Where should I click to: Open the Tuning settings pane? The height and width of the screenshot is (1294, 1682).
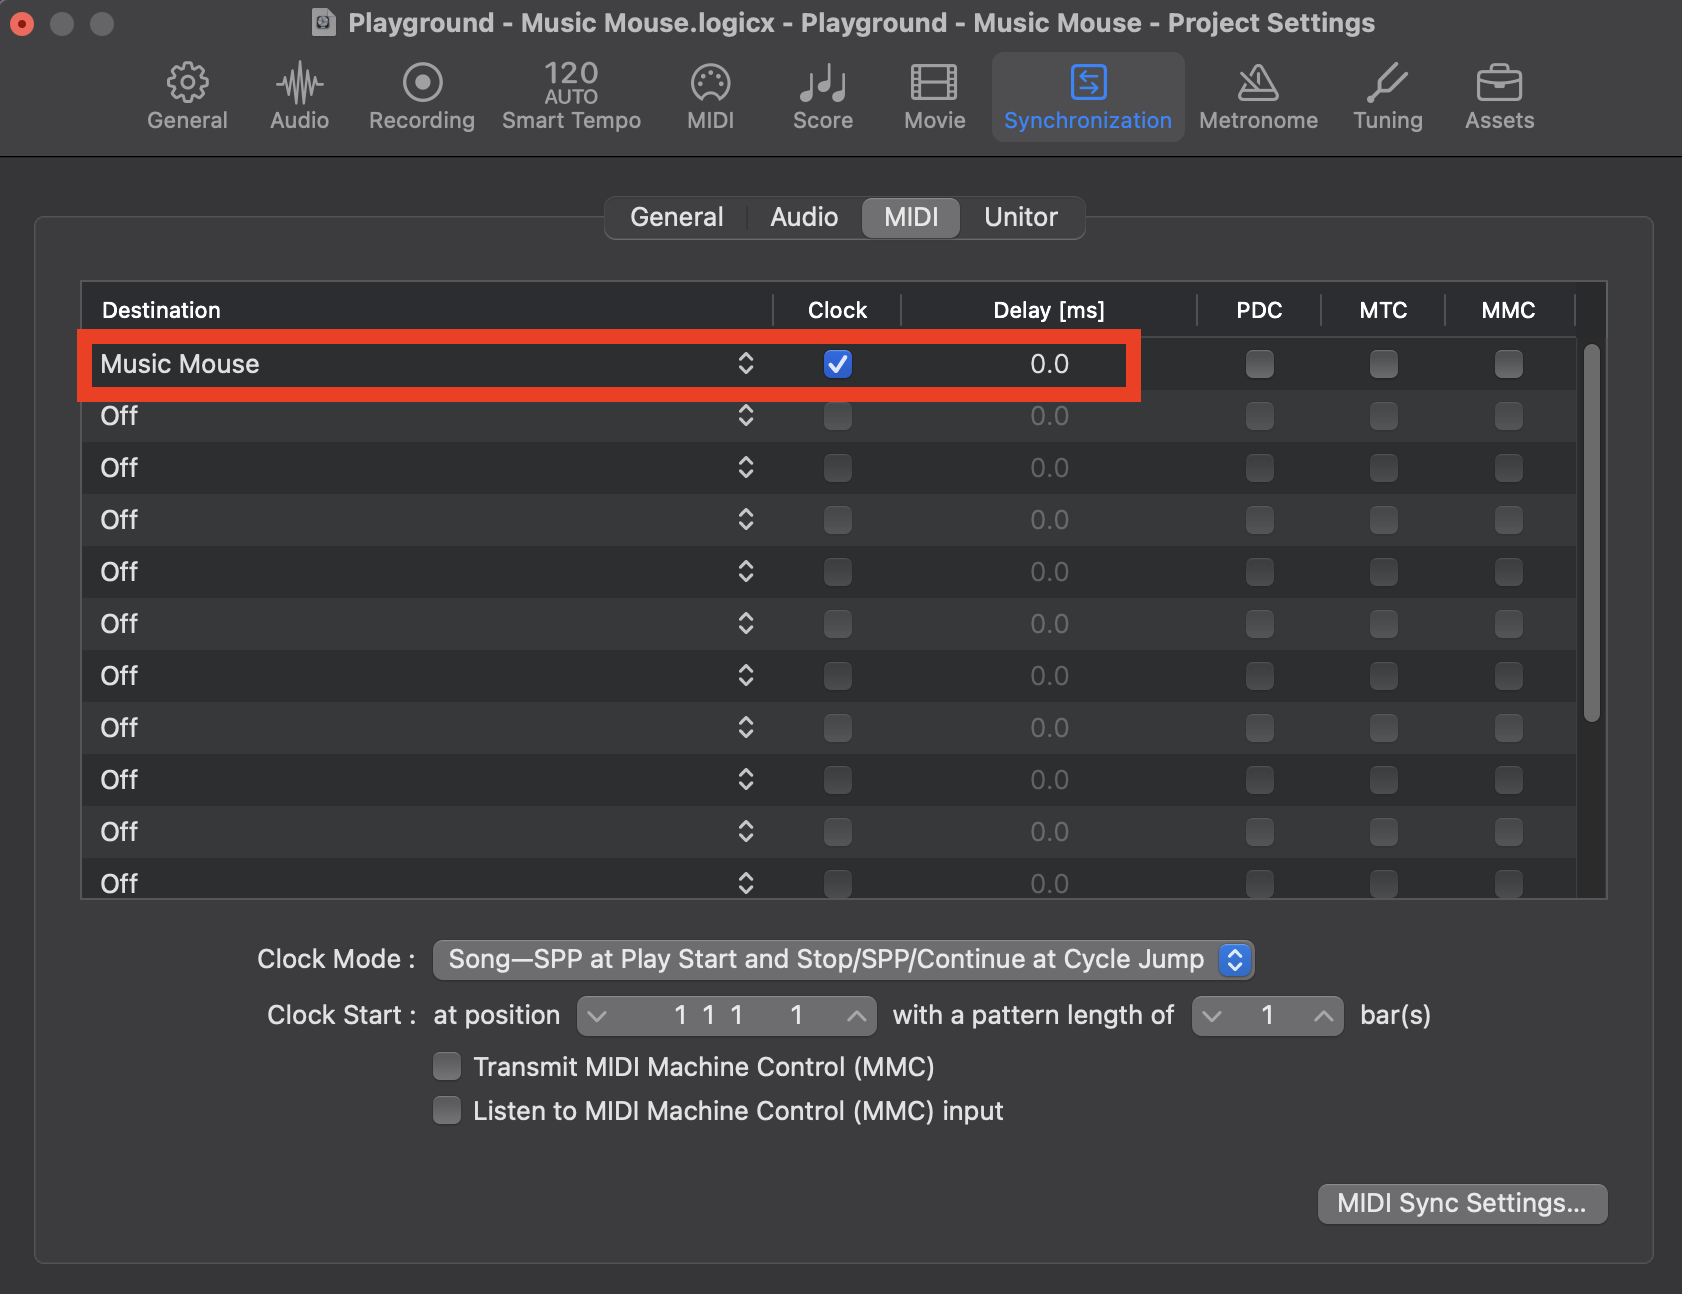(x=1387, y=97)
